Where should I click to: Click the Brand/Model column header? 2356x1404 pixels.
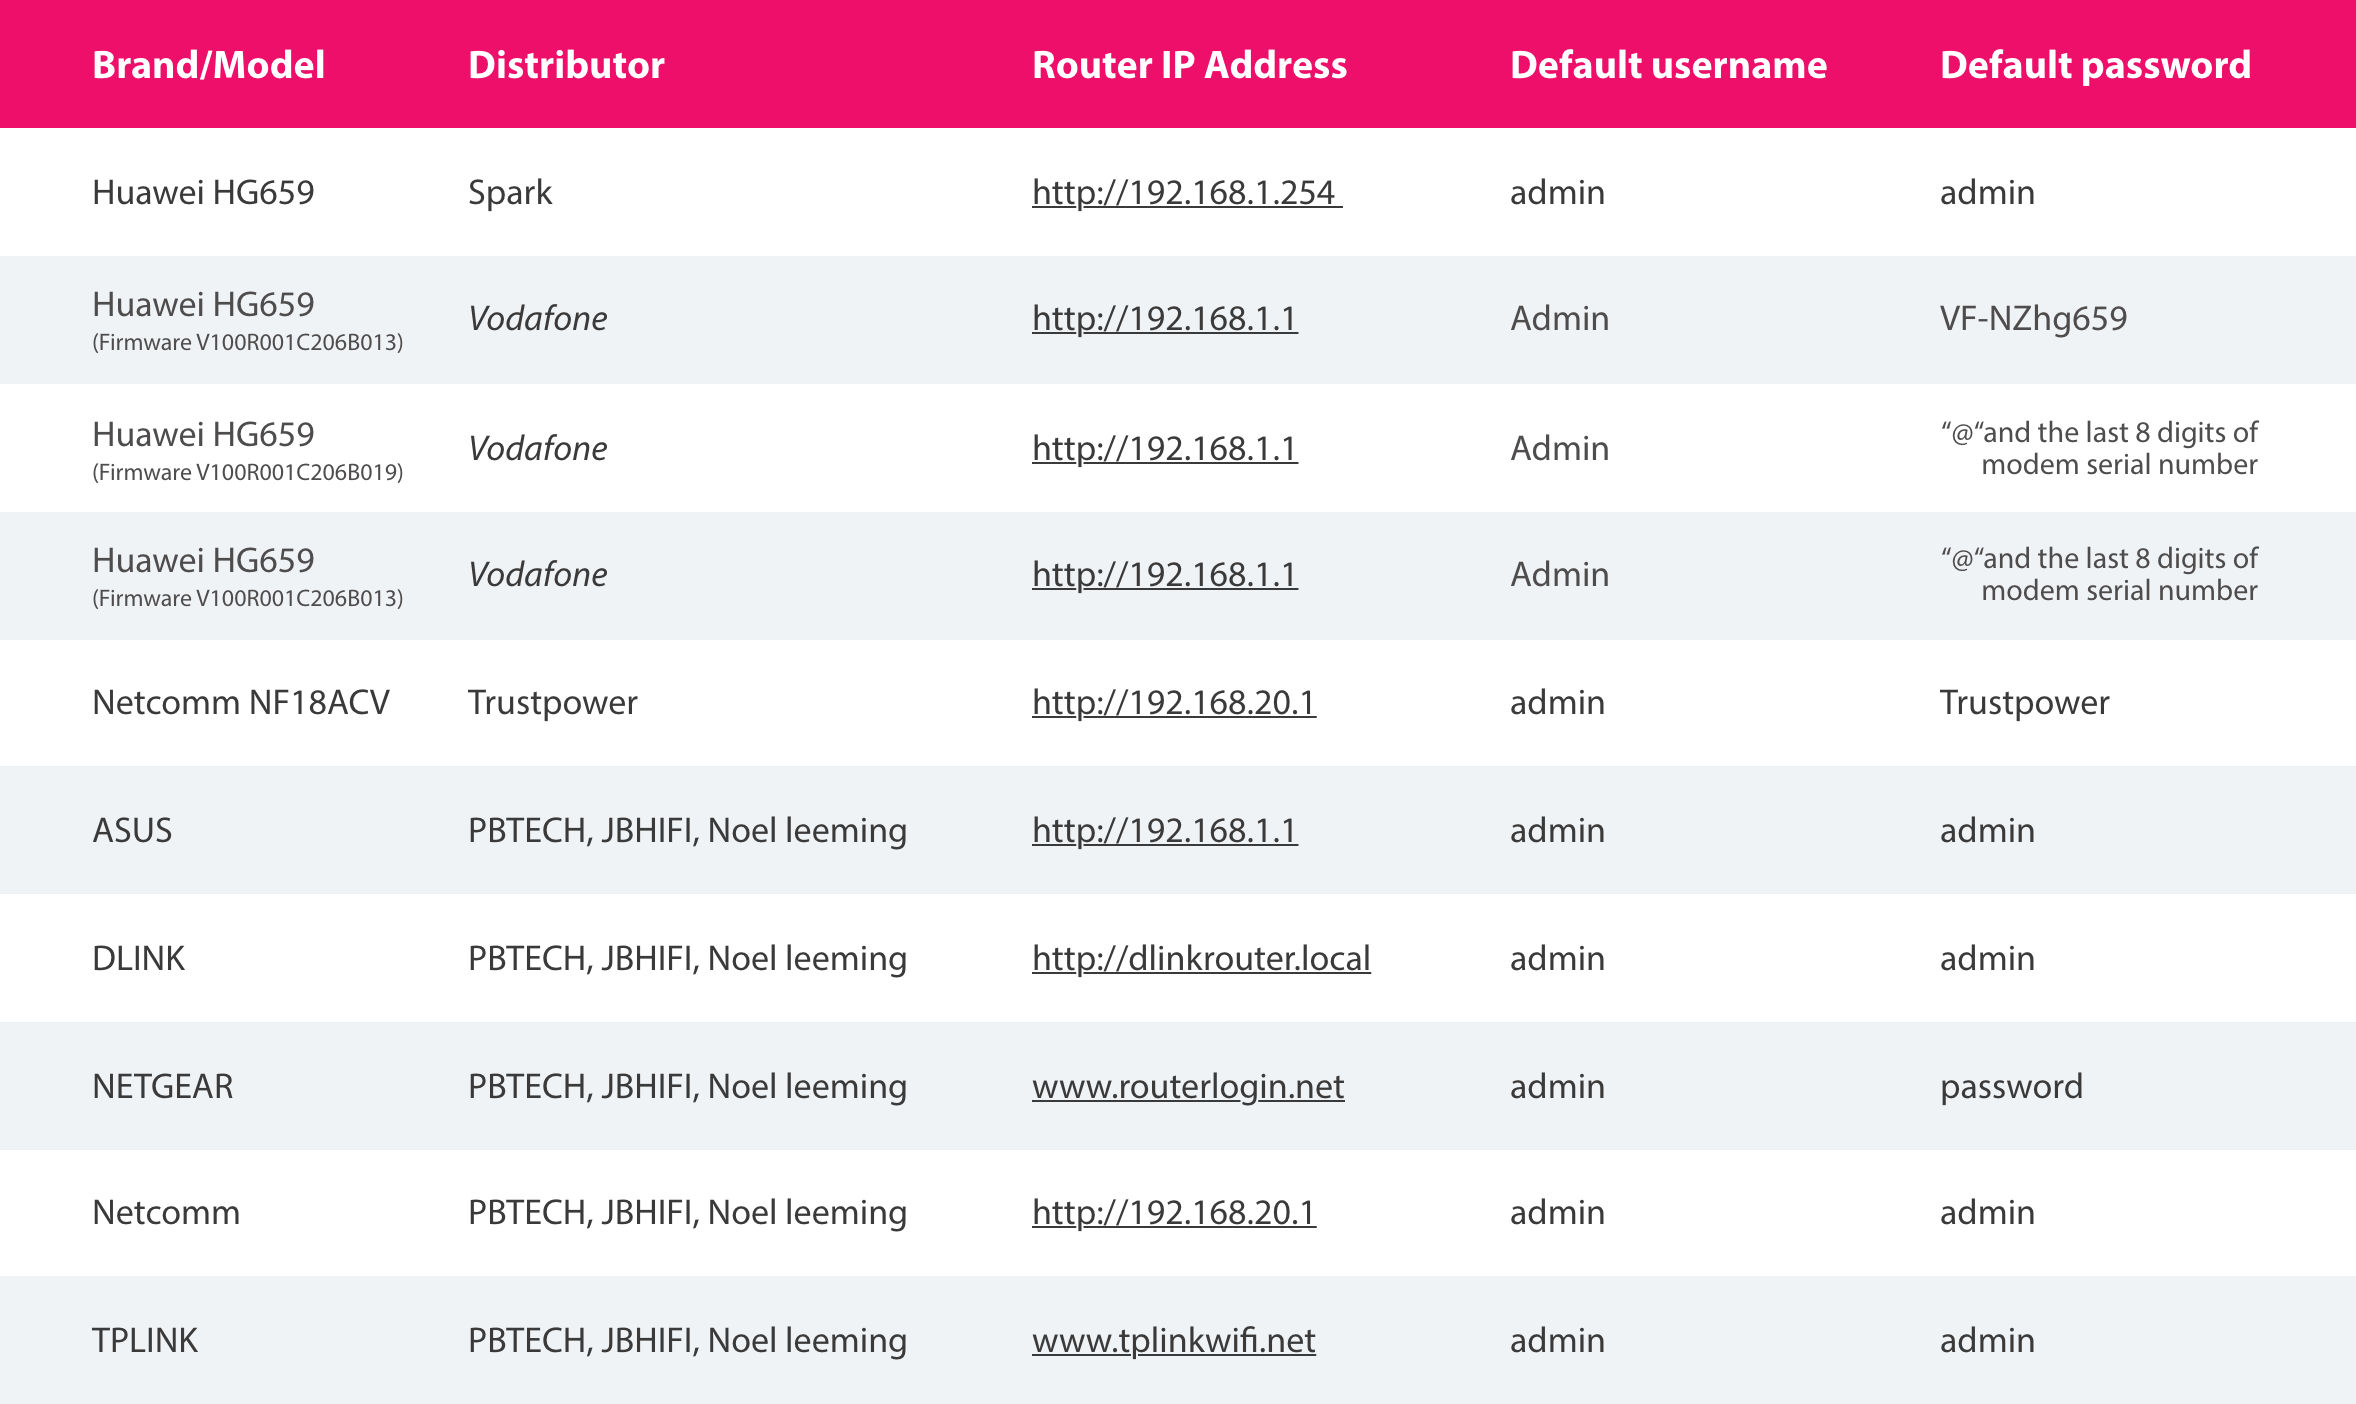[208, 65]
